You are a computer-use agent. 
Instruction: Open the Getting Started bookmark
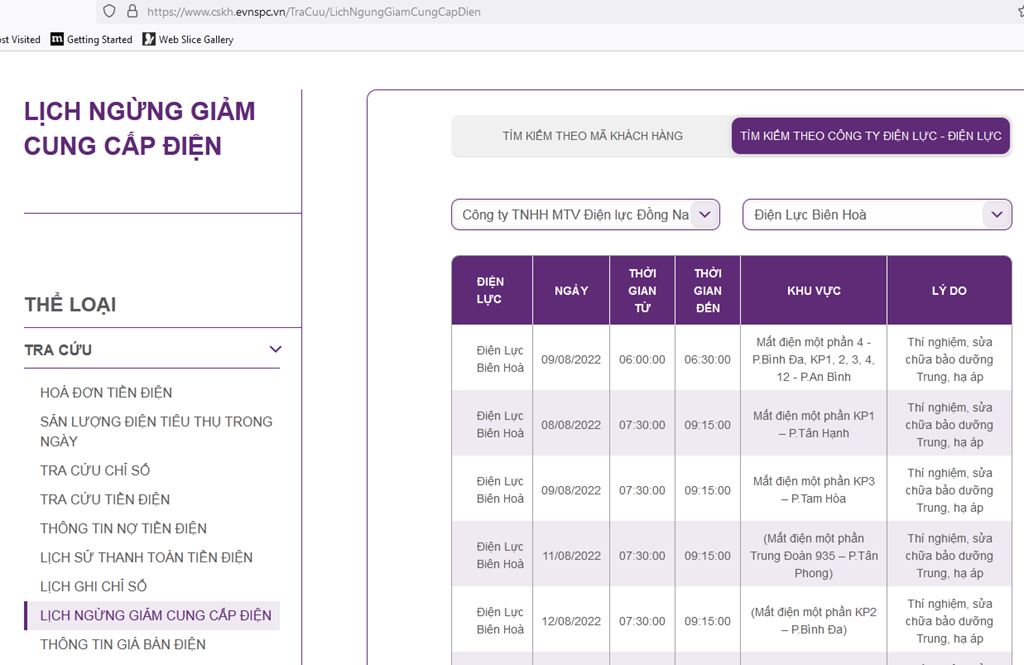click(91, 39)
